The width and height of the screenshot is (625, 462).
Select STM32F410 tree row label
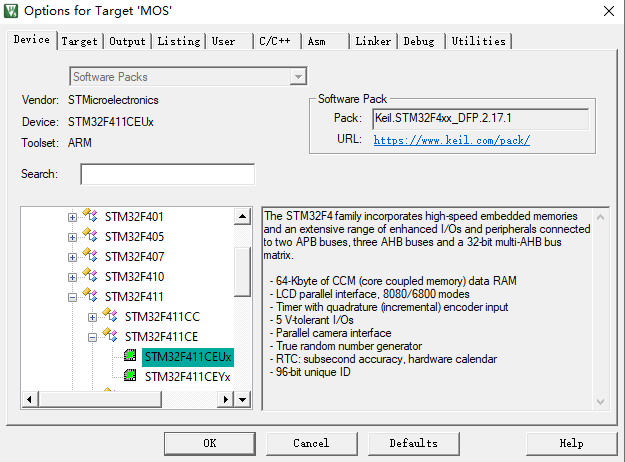point(134,277)
